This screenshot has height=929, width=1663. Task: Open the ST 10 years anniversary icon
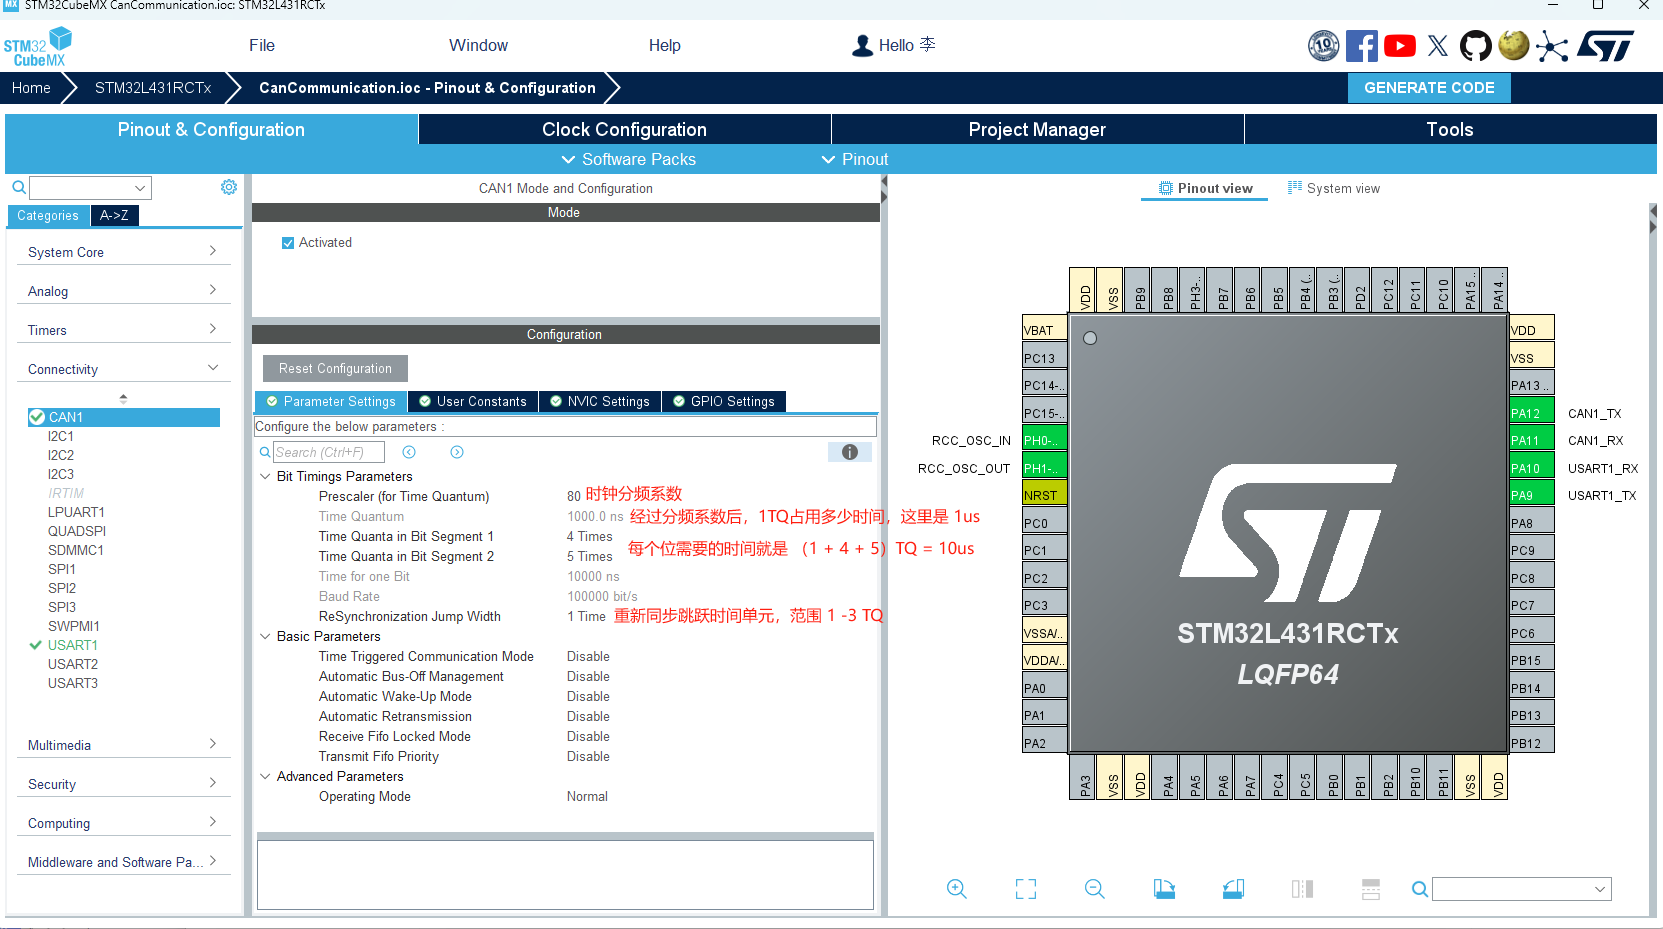[1323, 45]
